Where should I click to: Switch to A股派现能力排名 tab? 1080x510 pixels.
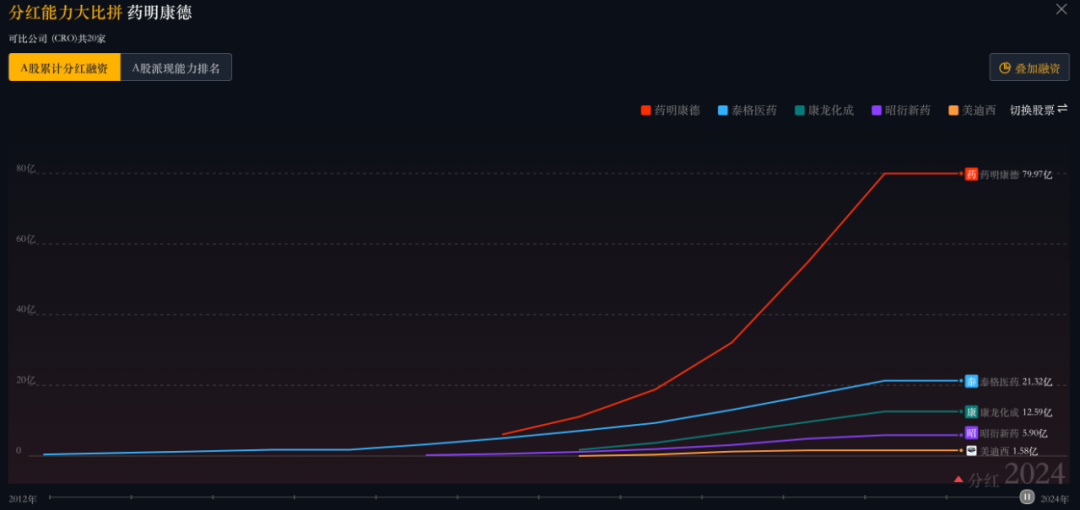176,68
